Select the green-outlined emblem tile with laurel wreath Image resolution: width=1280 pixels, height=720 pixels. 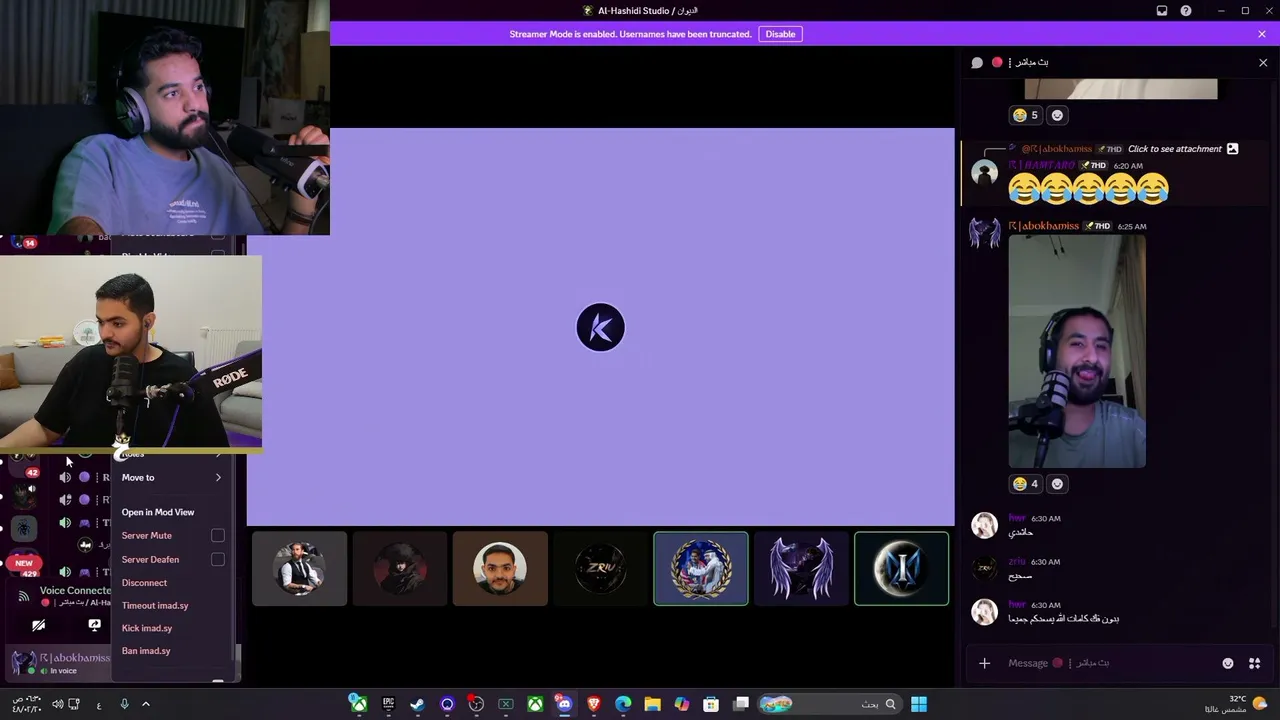coord(701,569)
